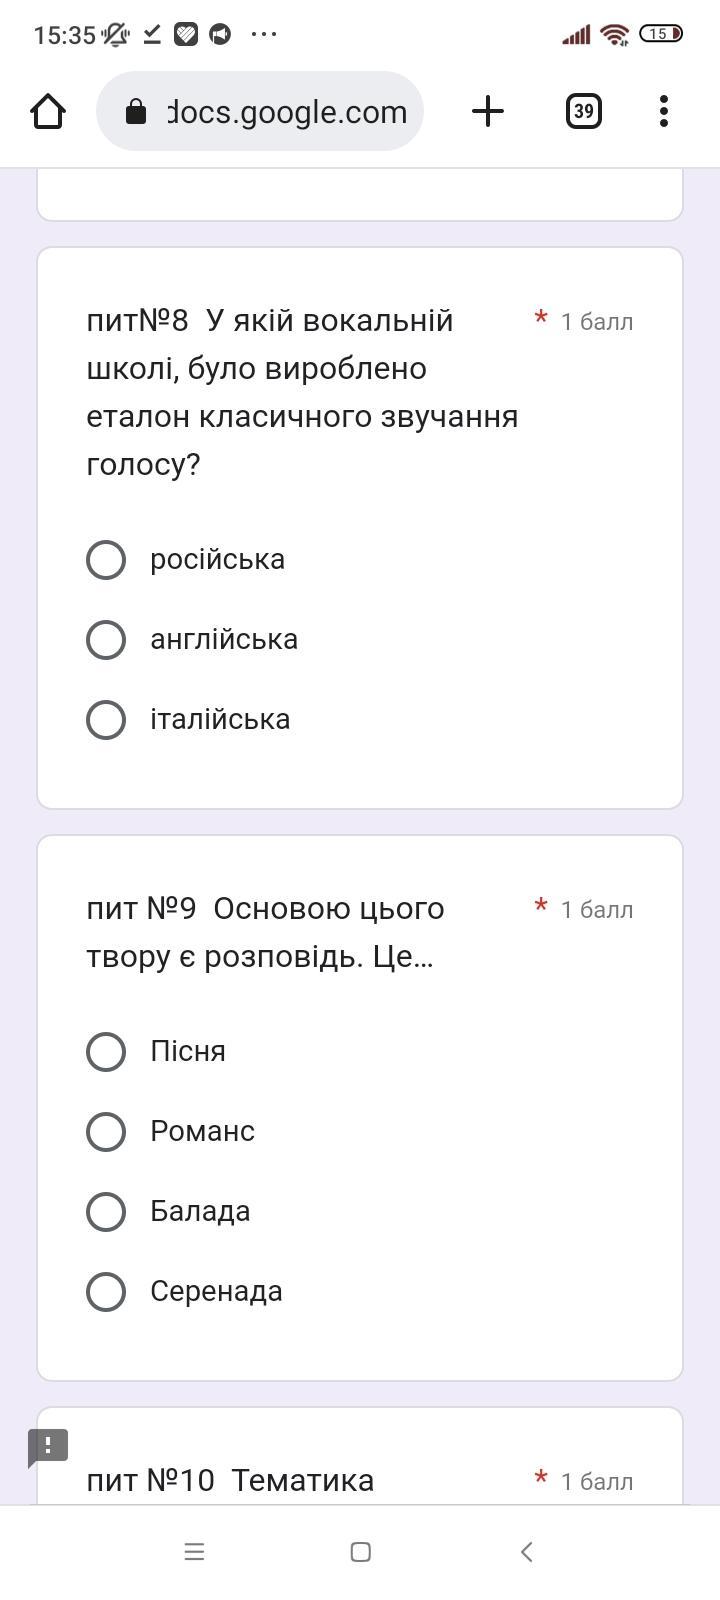Choose the італійська answer

(106, 720)
